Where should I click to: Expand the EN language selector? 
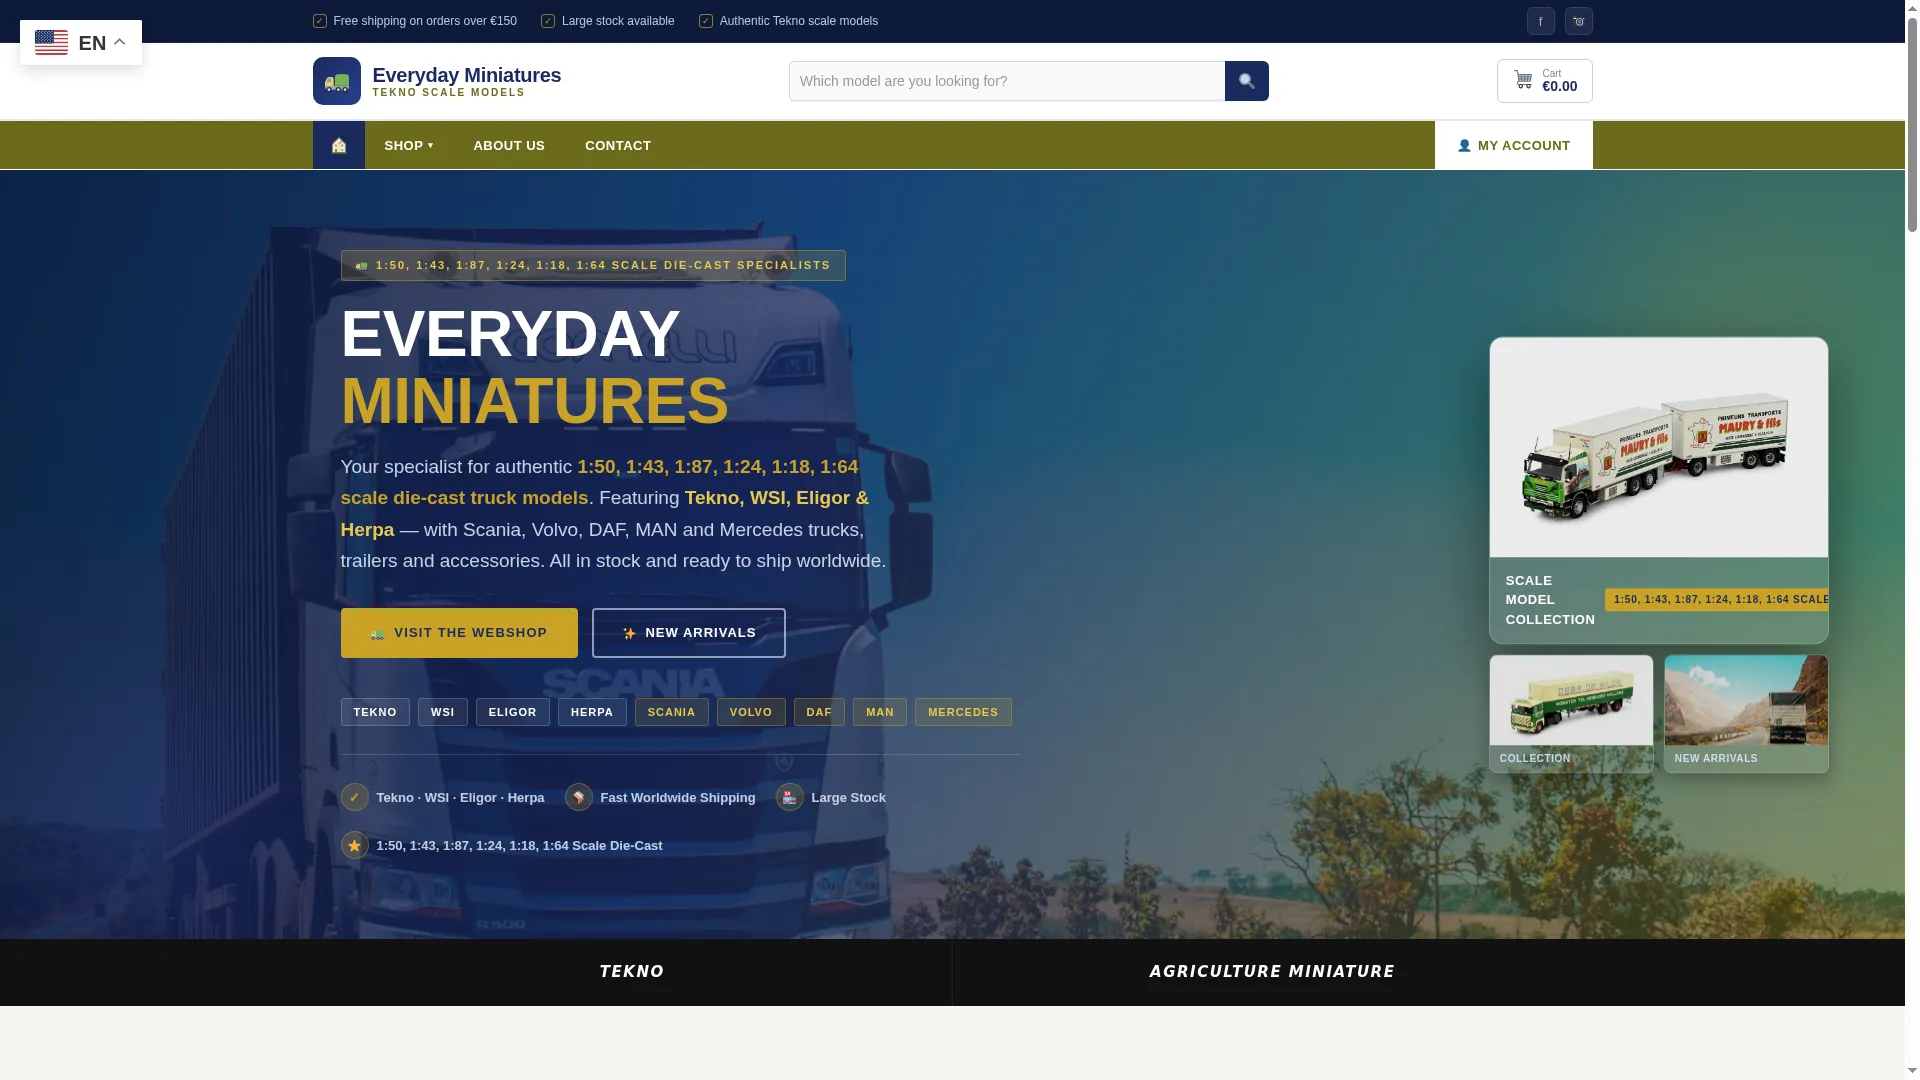81,43
